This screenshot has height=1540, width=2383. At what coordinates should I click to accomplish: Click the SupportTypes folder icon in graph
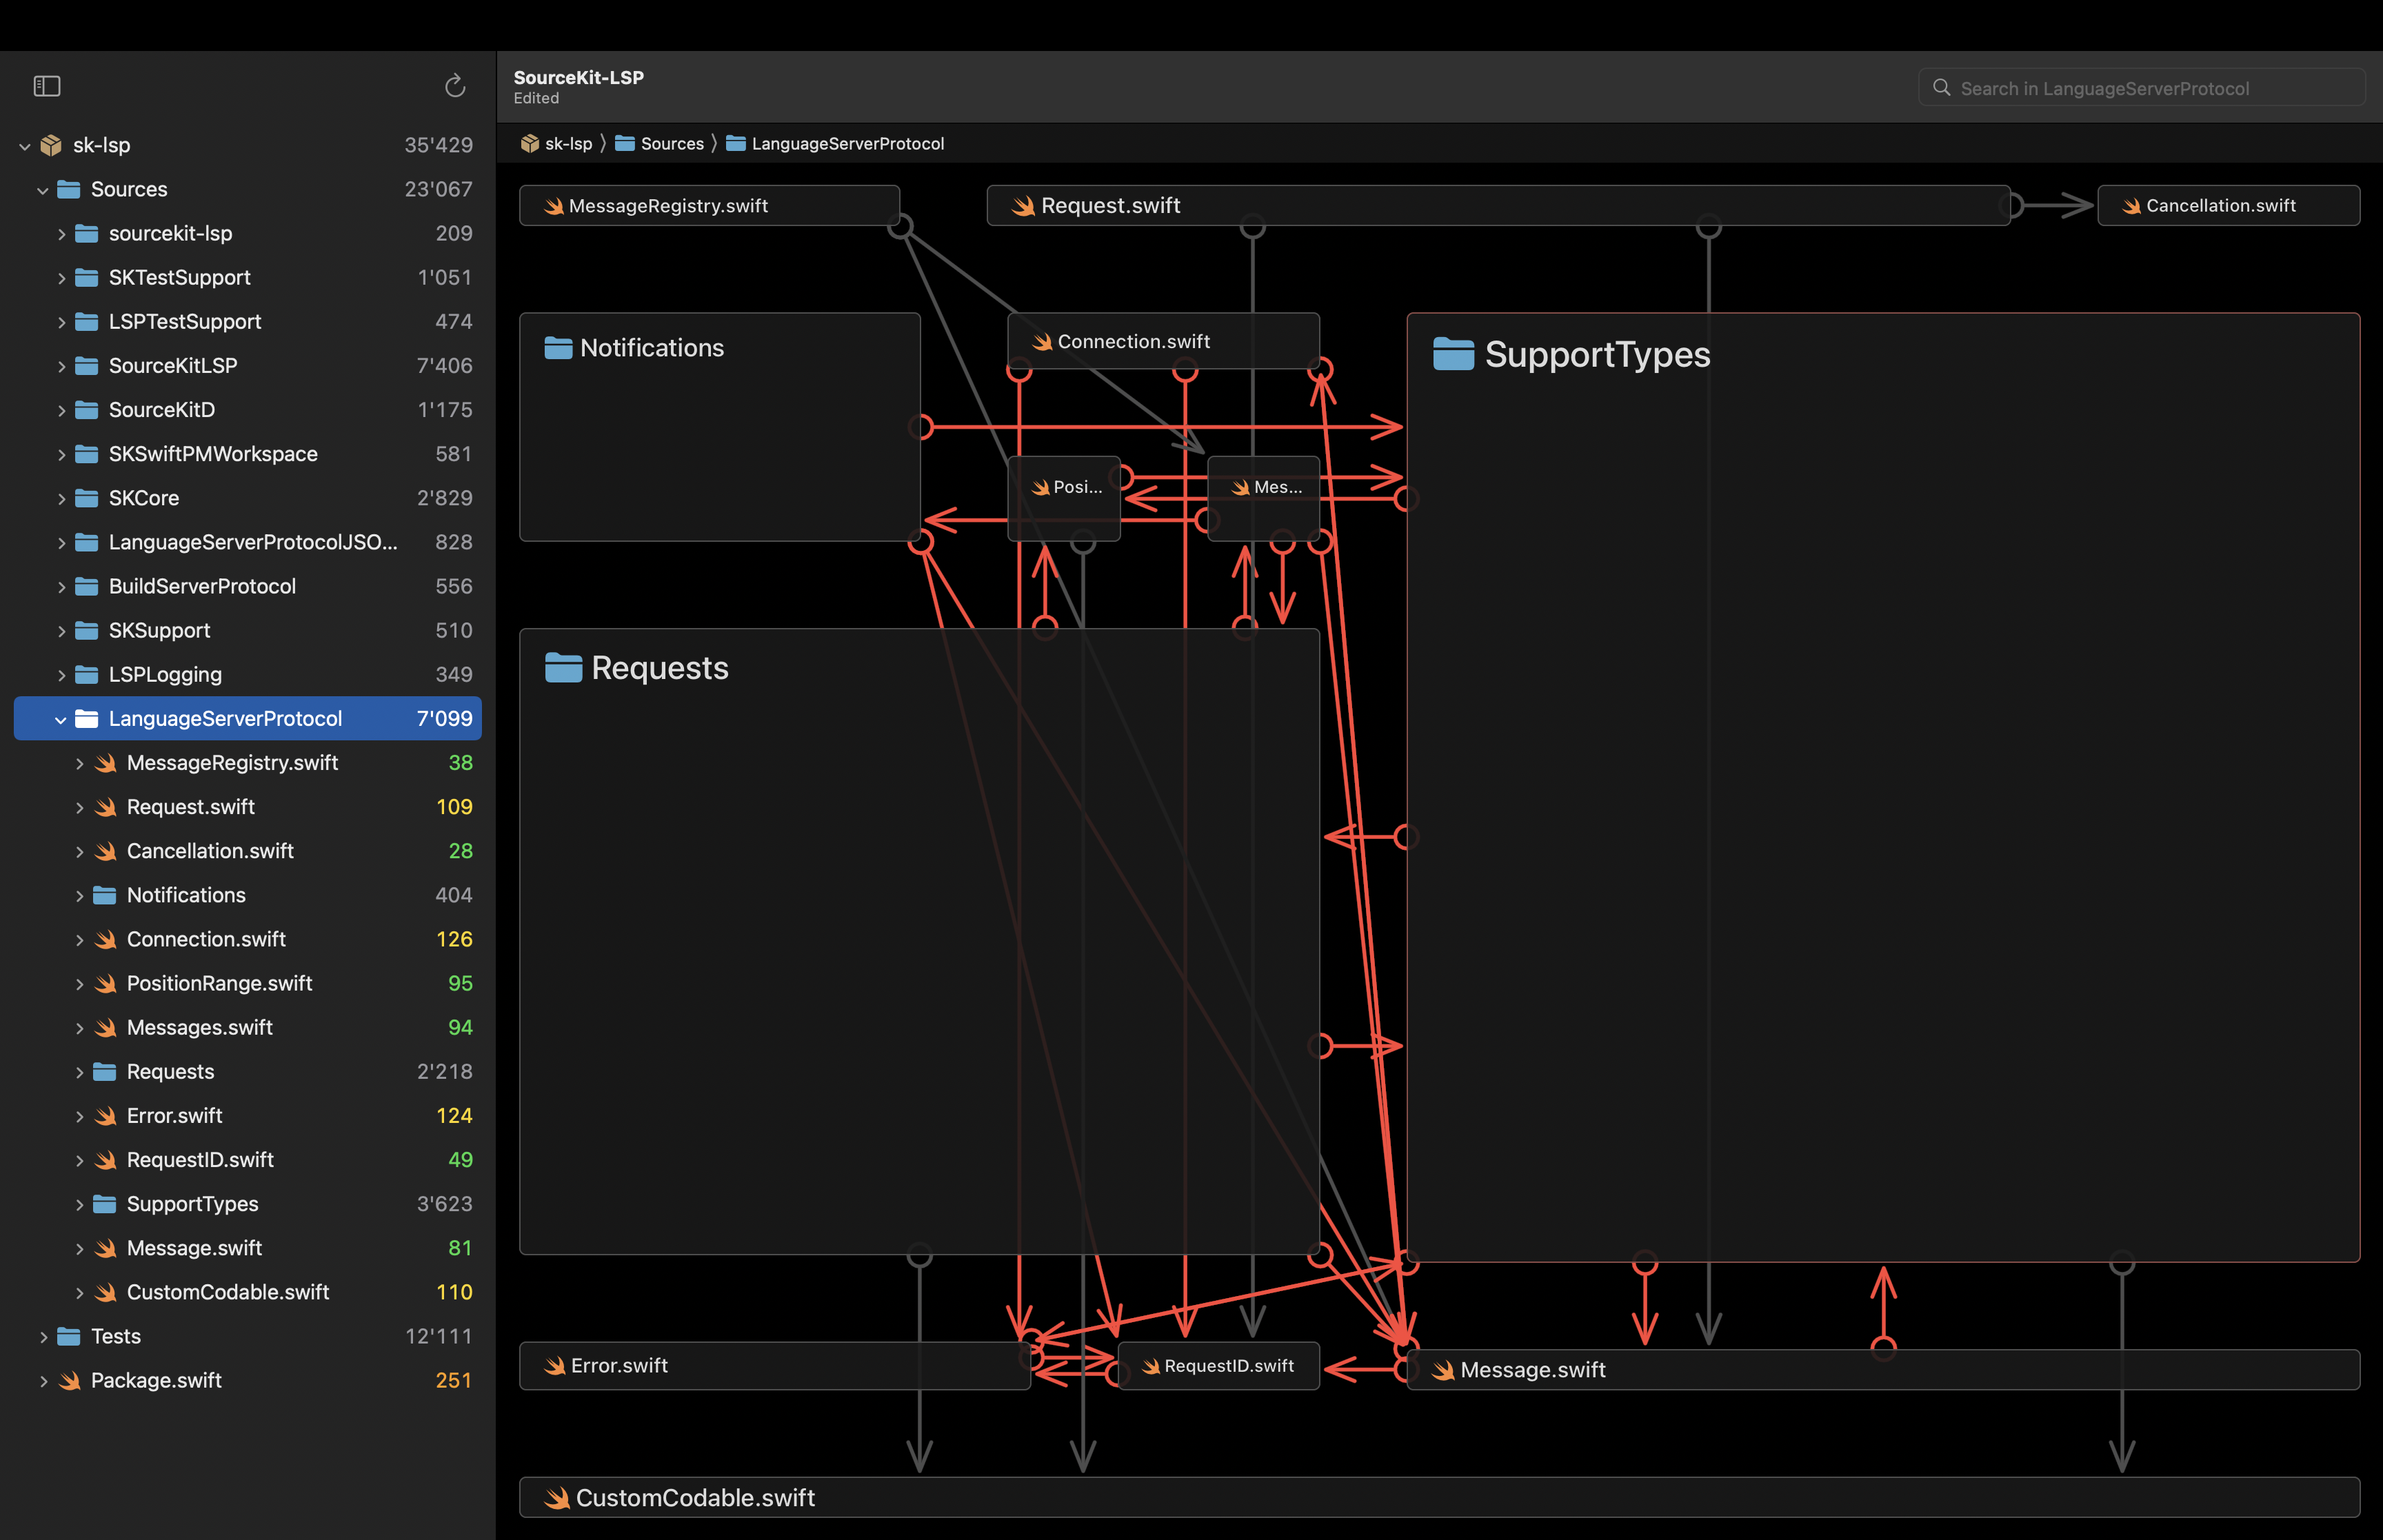click(1453, 354)
